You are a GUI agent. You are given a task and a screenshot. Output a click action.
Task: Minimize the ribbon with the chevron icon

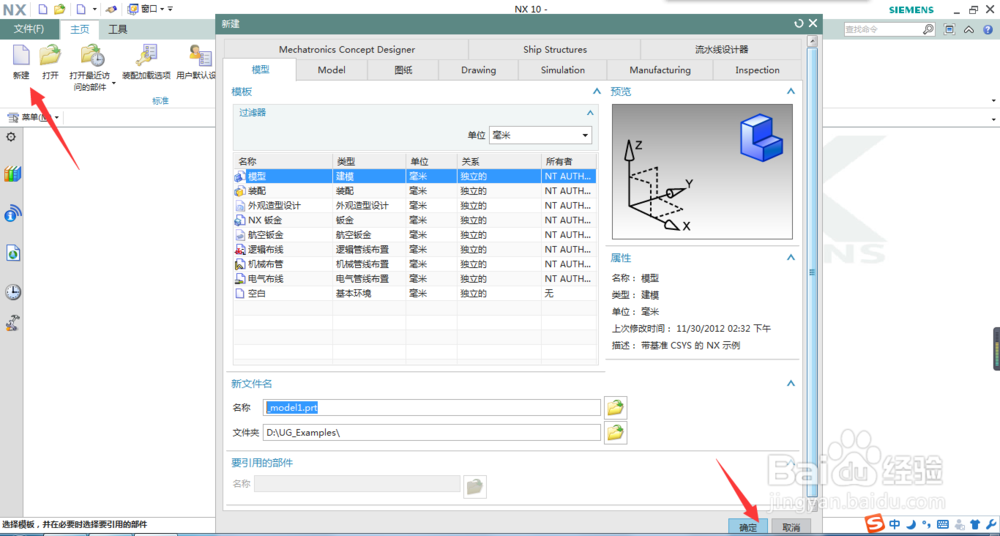pos(969,29)
